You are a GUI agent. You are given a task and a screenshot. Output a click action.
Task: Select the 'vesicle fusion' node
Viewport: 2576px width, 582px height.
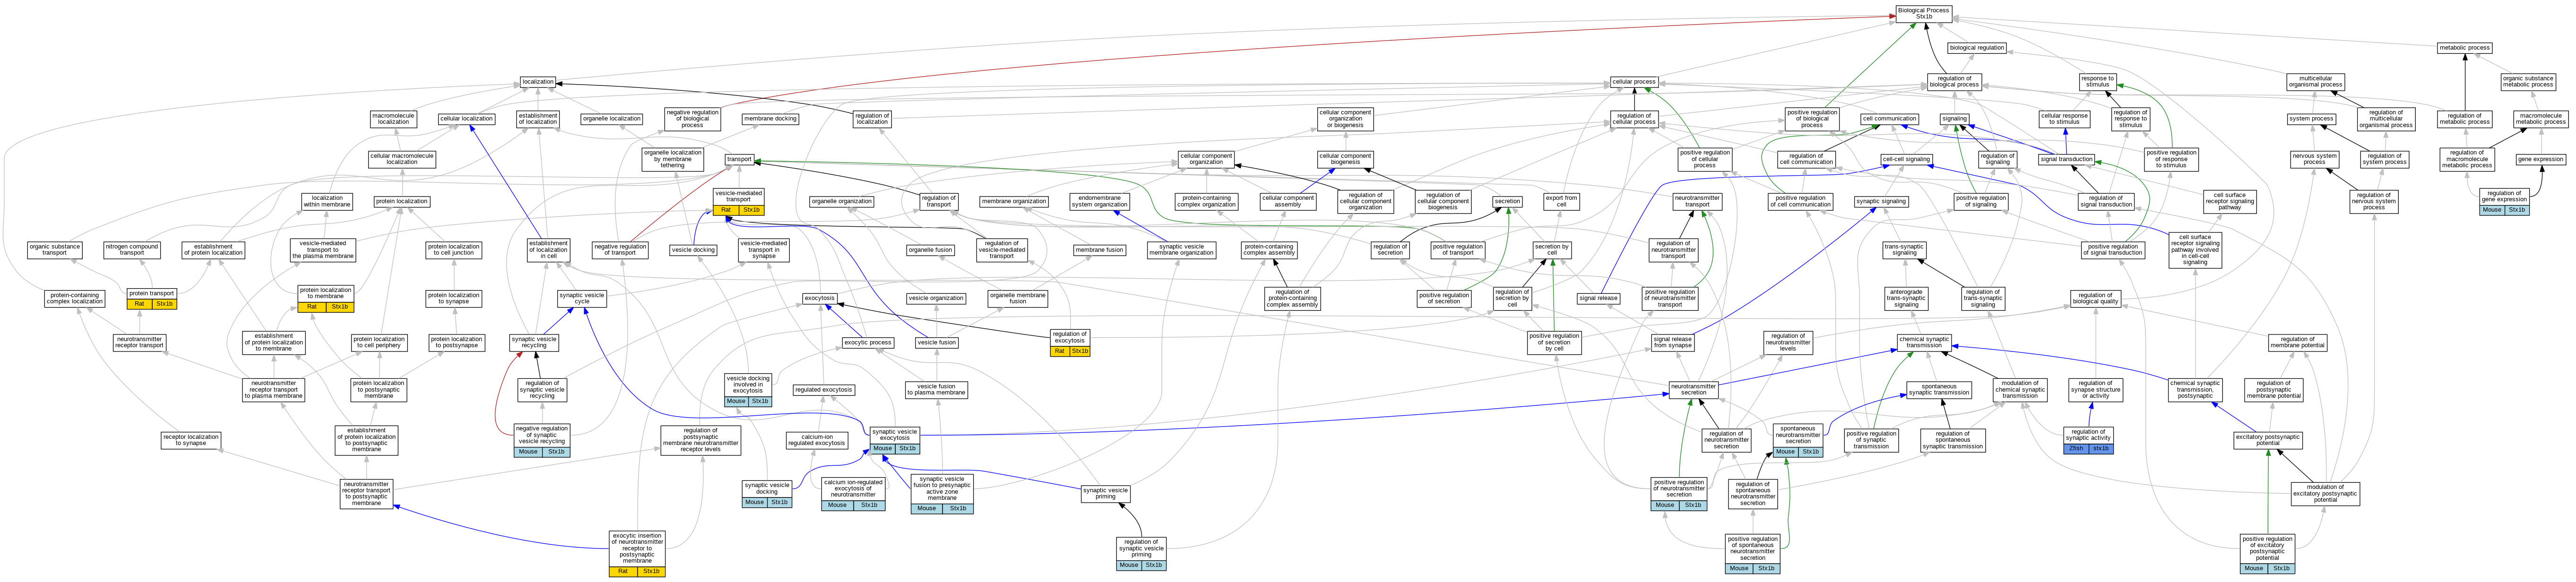(937, 342)
